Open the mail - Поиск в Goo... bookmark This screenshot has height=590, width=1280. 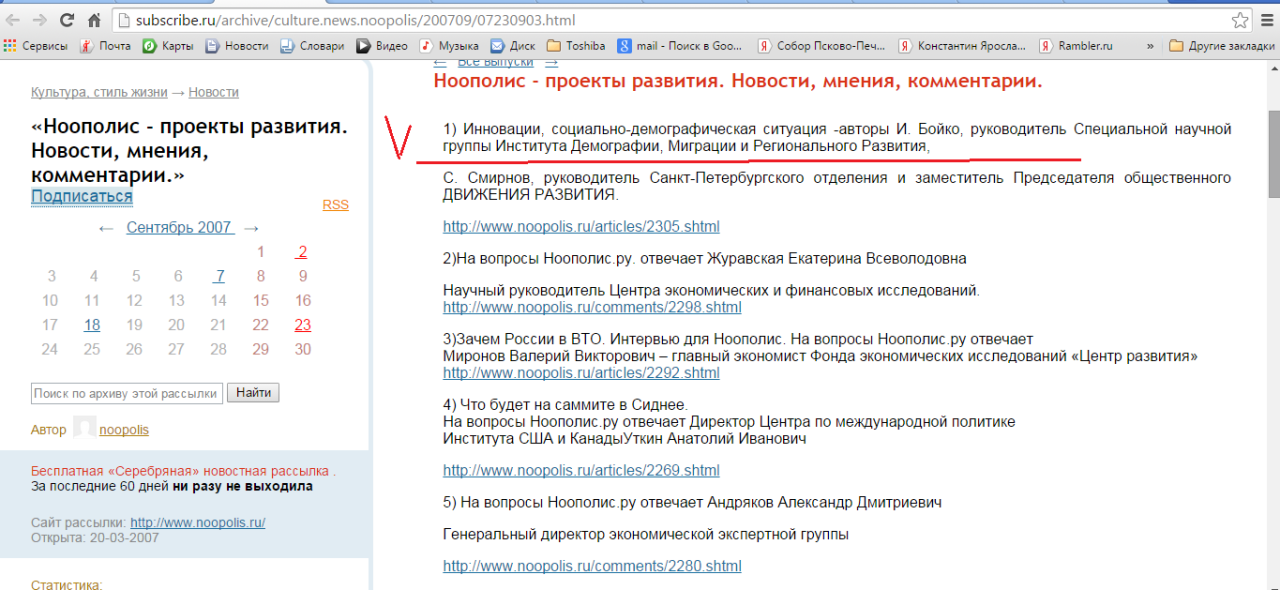[680, 45]
